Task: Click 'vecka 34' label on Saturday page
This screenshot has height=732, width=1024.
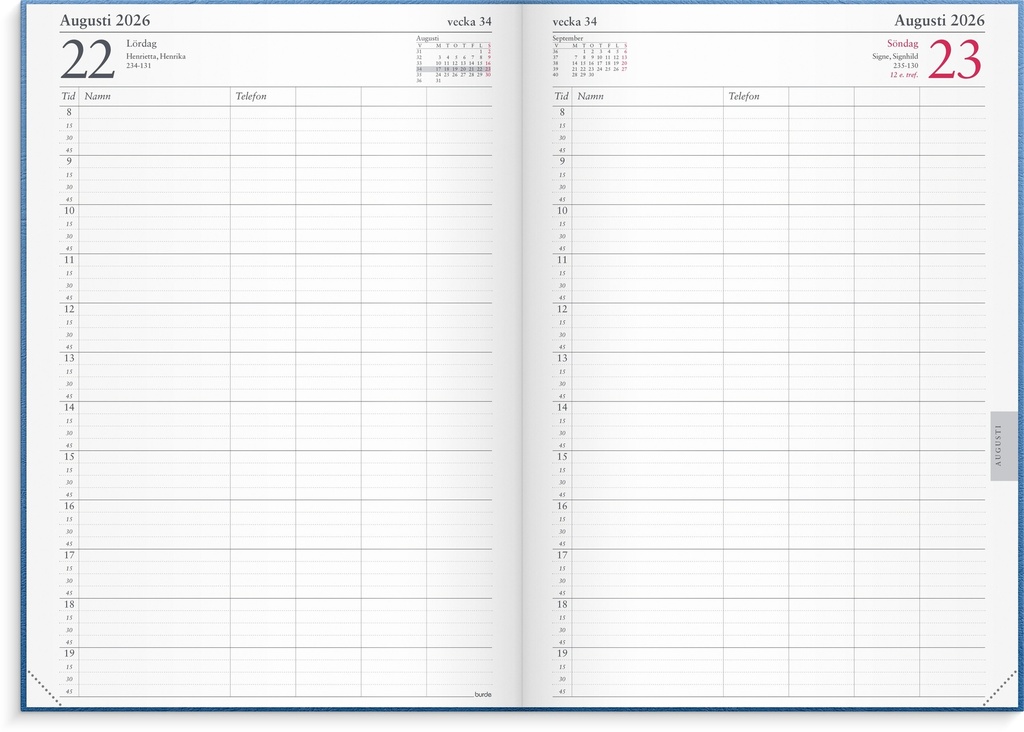Action: [470, 21]
